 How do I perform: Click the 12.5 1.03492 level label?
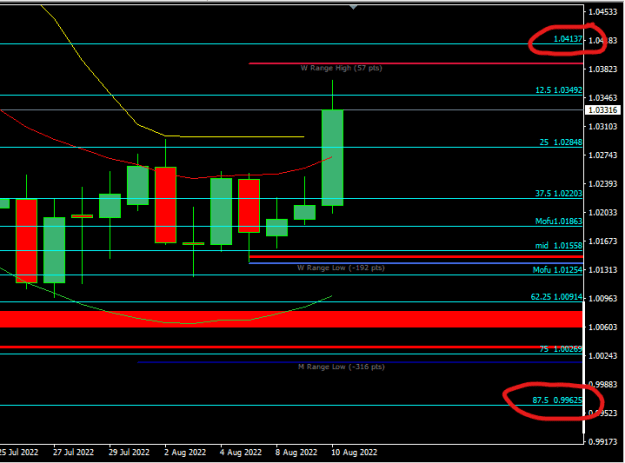tap(558, 90)
